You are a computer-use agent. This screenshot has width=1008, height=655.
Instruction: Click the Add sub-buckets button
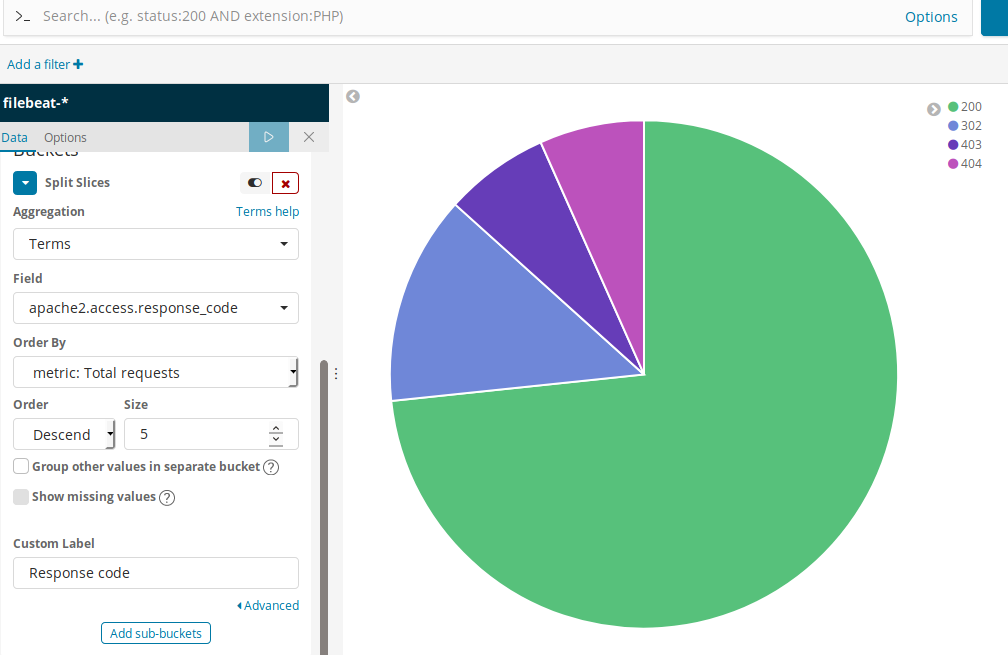click(x=156, y=633)
